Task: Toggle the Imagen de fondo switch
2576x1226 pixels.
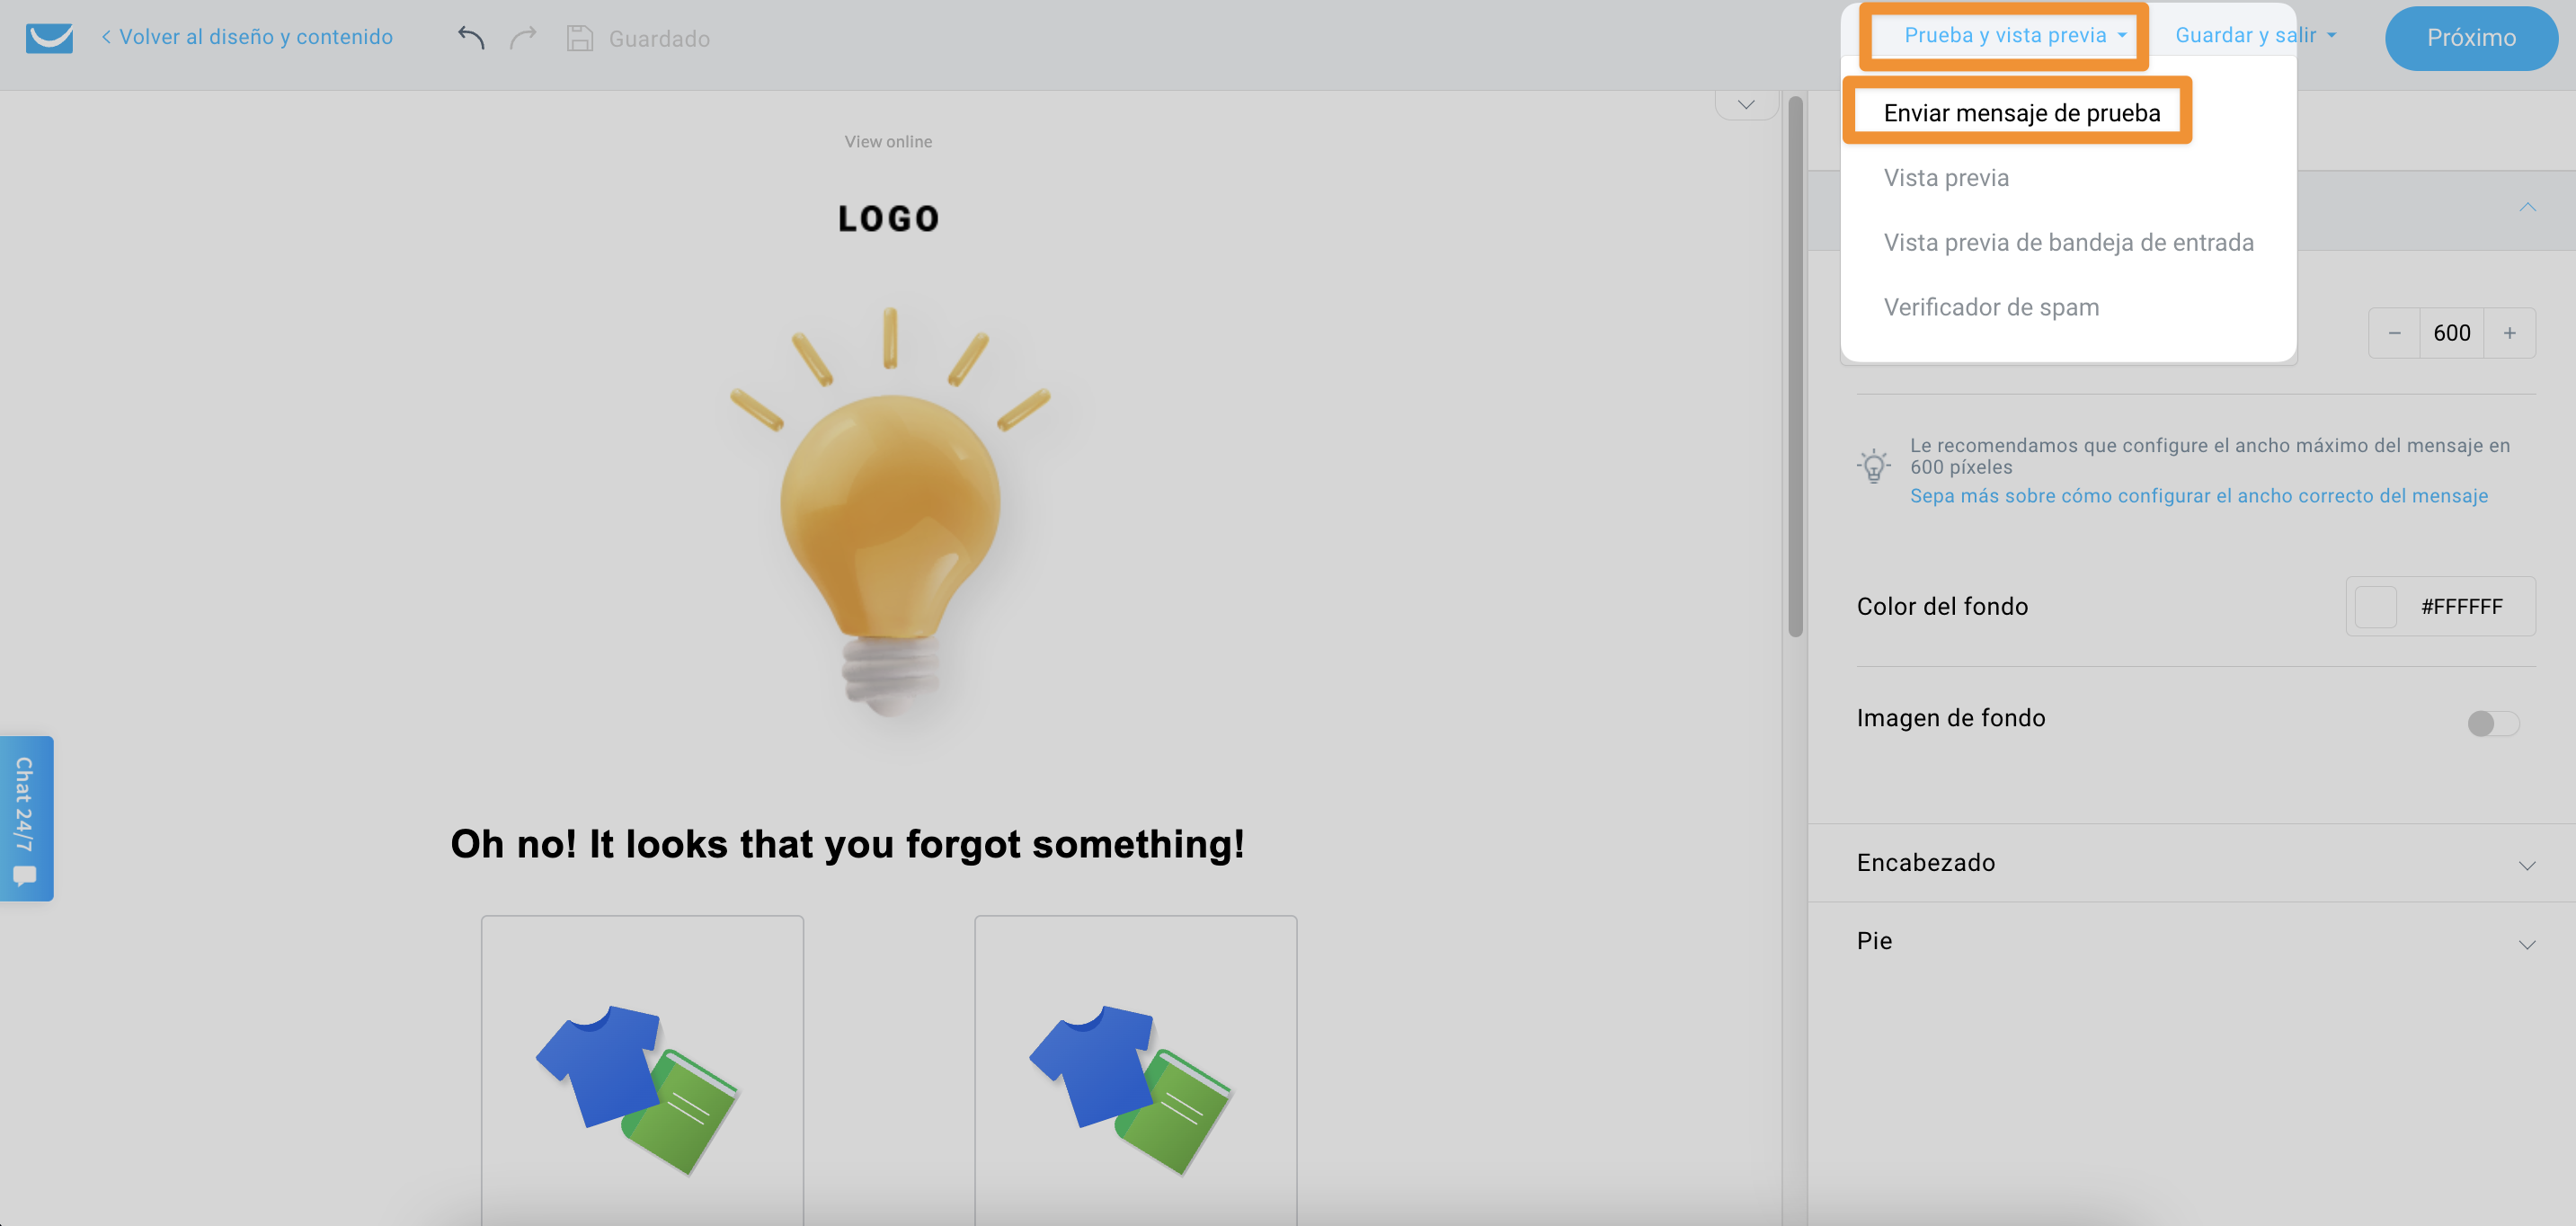Action: [x=2492, y=723]
